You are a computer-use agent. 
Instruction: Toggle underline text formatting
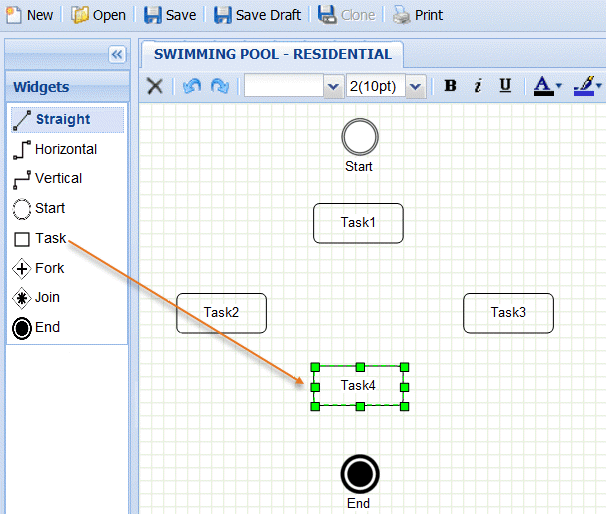point(505,86)
